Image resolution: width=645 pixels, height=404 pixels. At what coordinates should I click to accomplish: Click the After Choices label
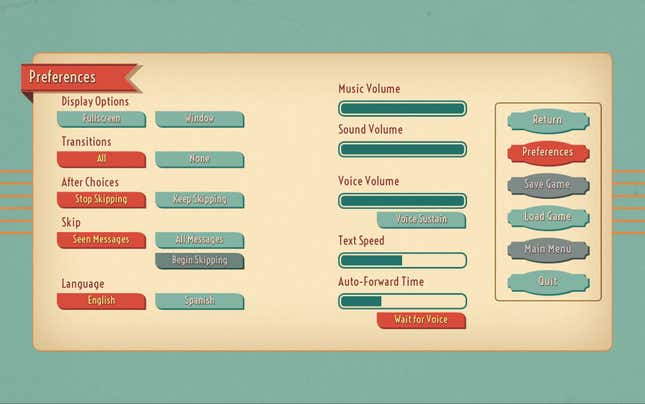pyautogui.click(x=90, y=182)
